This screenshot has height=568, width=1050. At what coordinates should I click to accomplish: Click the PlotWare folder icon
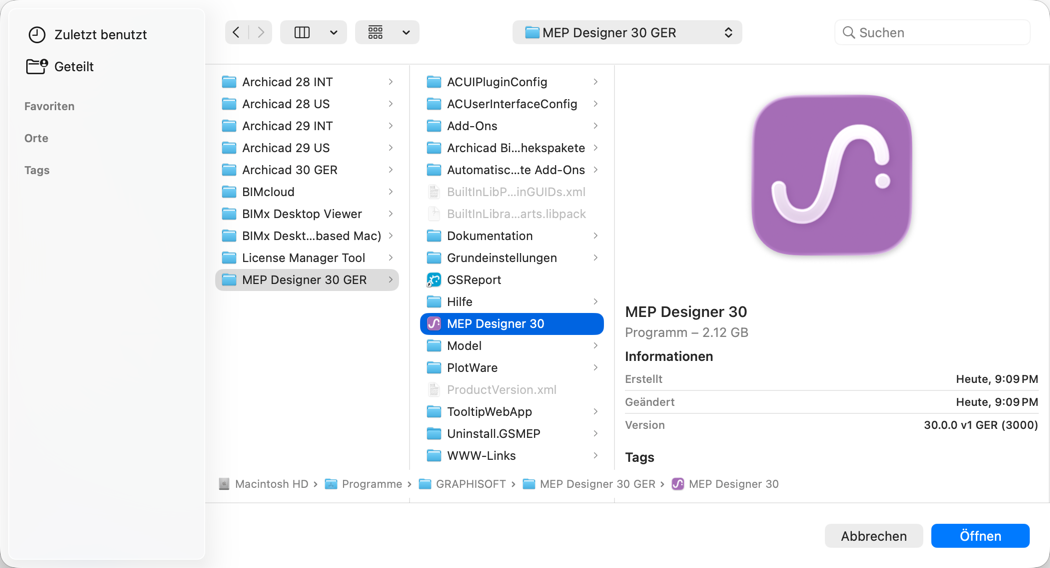click(x=434, y=368)
